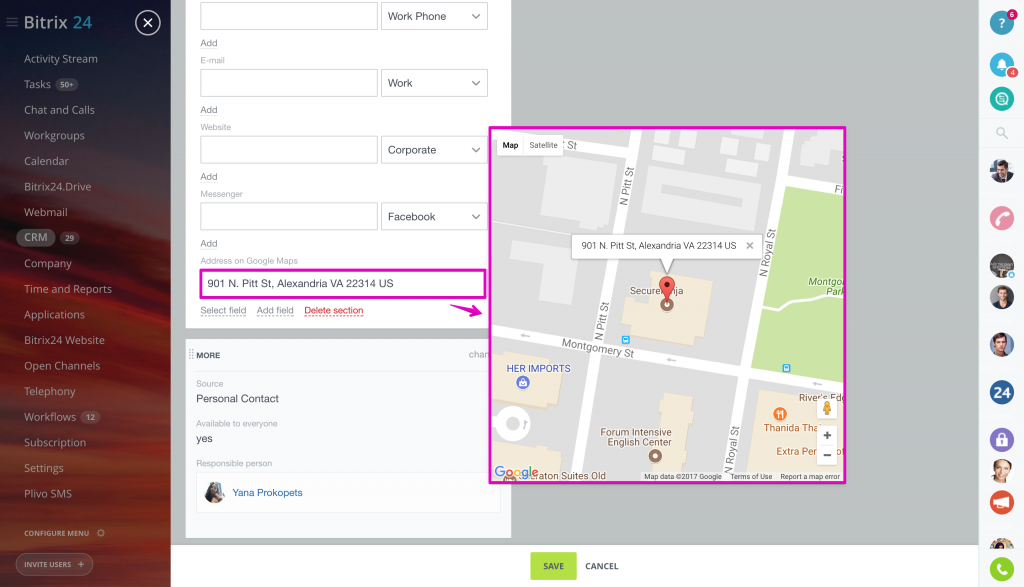The width and height of the screenshot is (1024, 587).
Task: Click the red megaphone chat icon
Action: (1001, 502)
